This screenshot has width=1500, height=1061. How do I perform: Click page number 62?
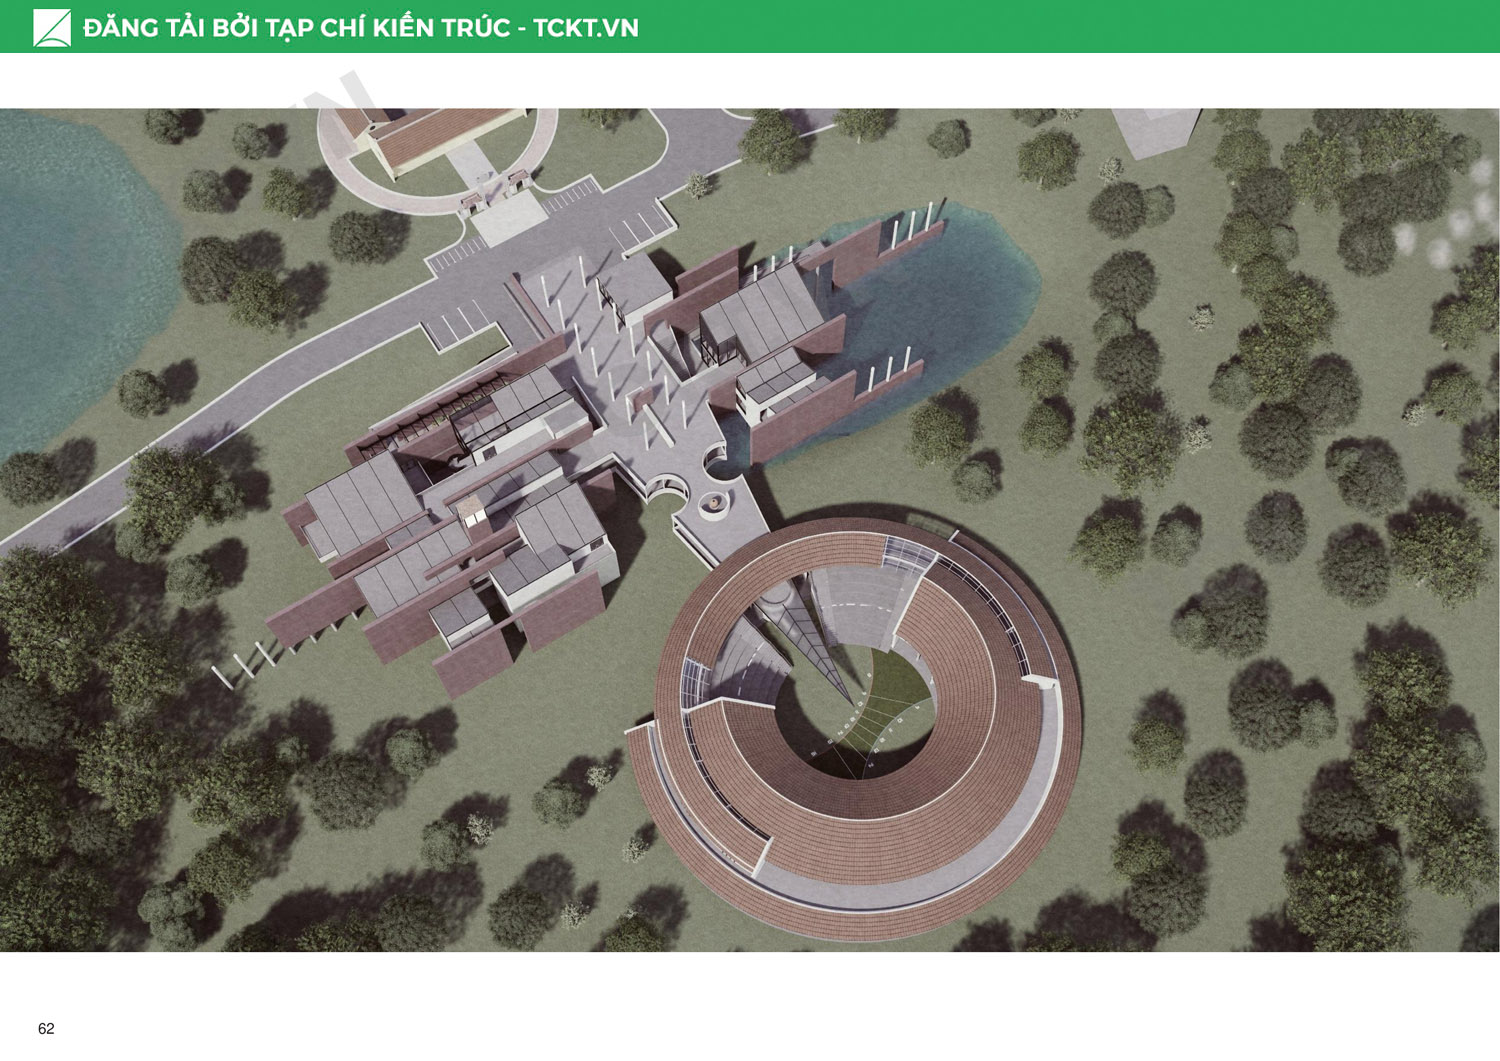(x=46, y=1028)
